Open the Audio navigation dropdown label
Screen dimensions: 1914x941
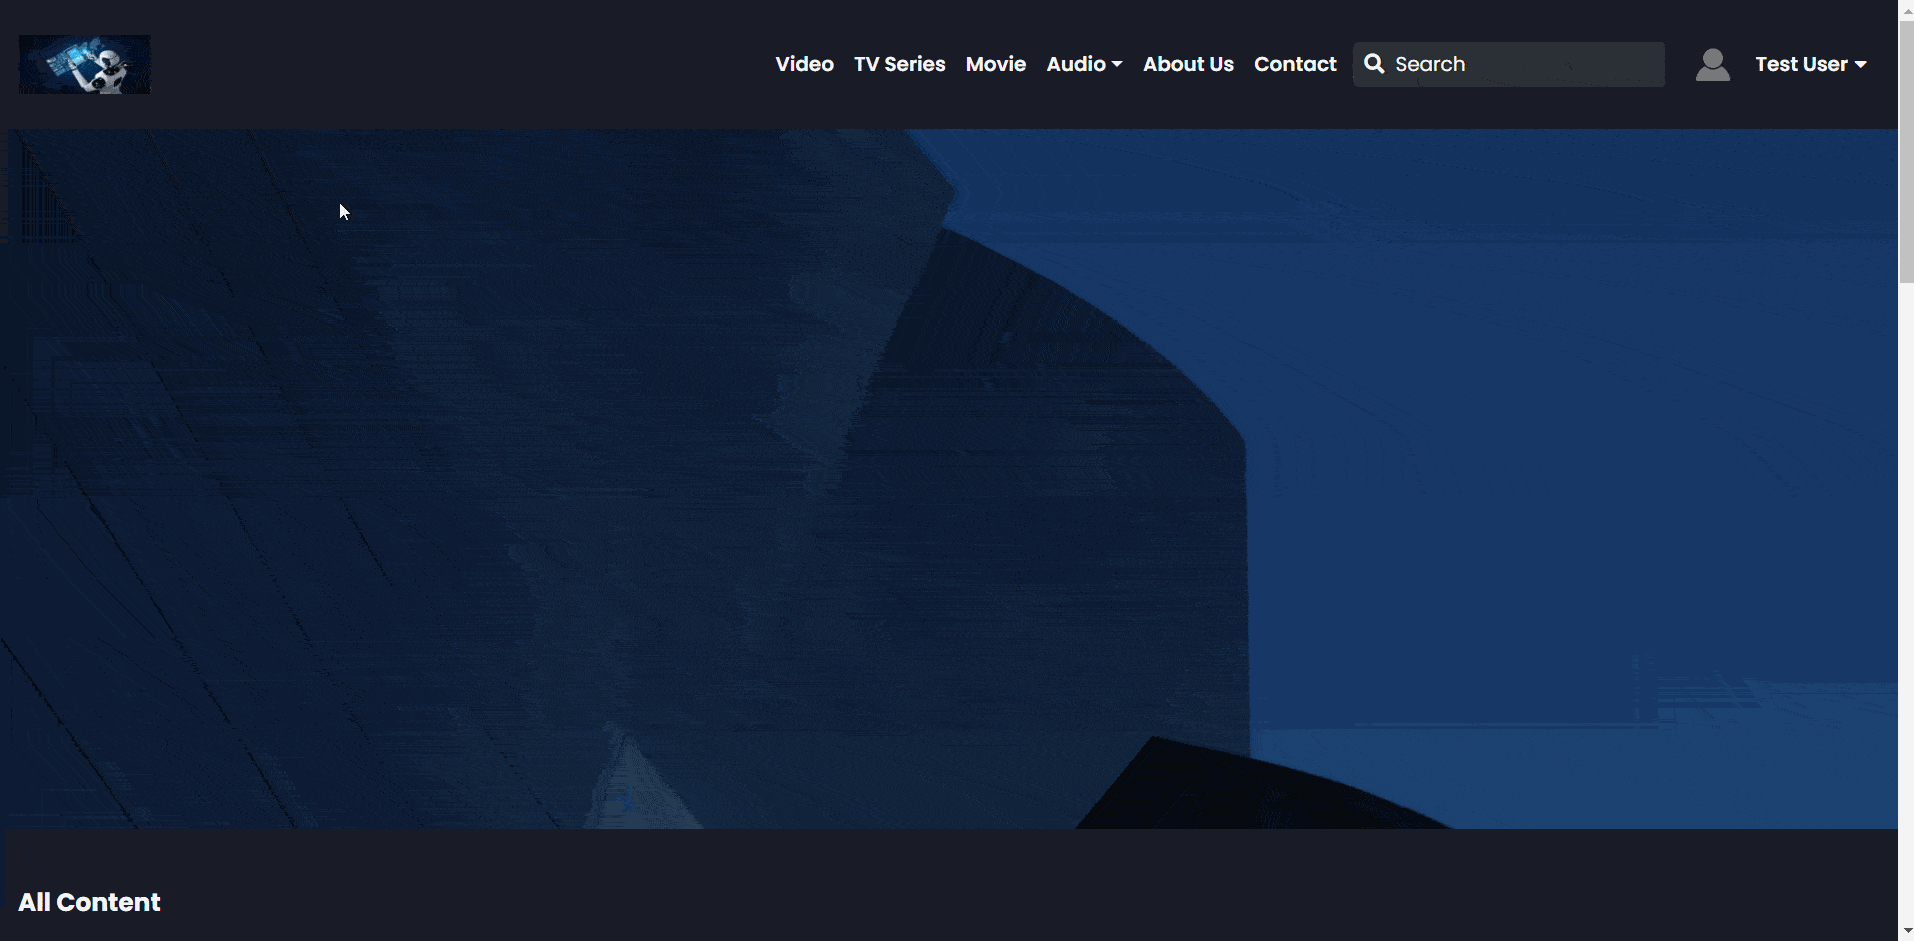(1075, 64)
